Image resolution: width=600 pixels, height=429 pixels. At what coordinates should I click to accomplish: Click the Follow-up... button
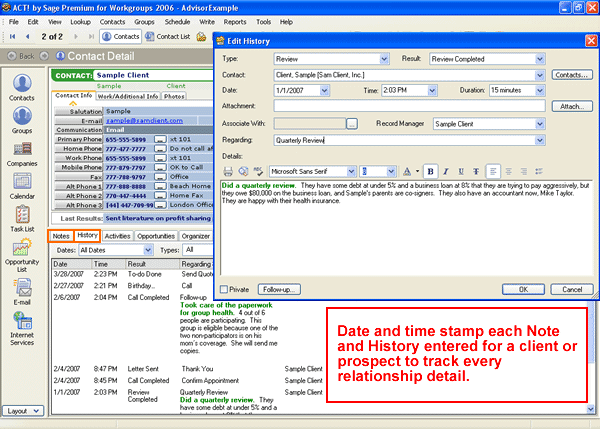tap(279, 289)
